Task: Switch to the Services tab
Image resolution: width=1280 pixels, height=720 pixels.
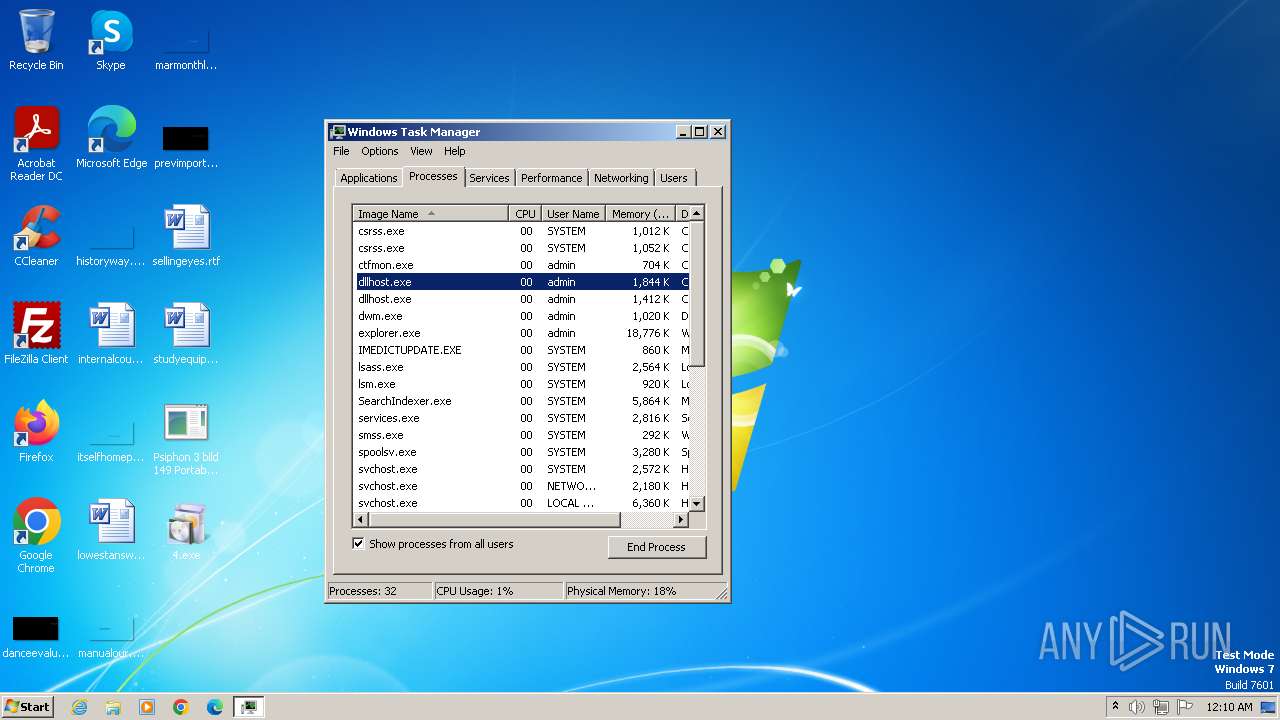Action: [x=489, y=178]
